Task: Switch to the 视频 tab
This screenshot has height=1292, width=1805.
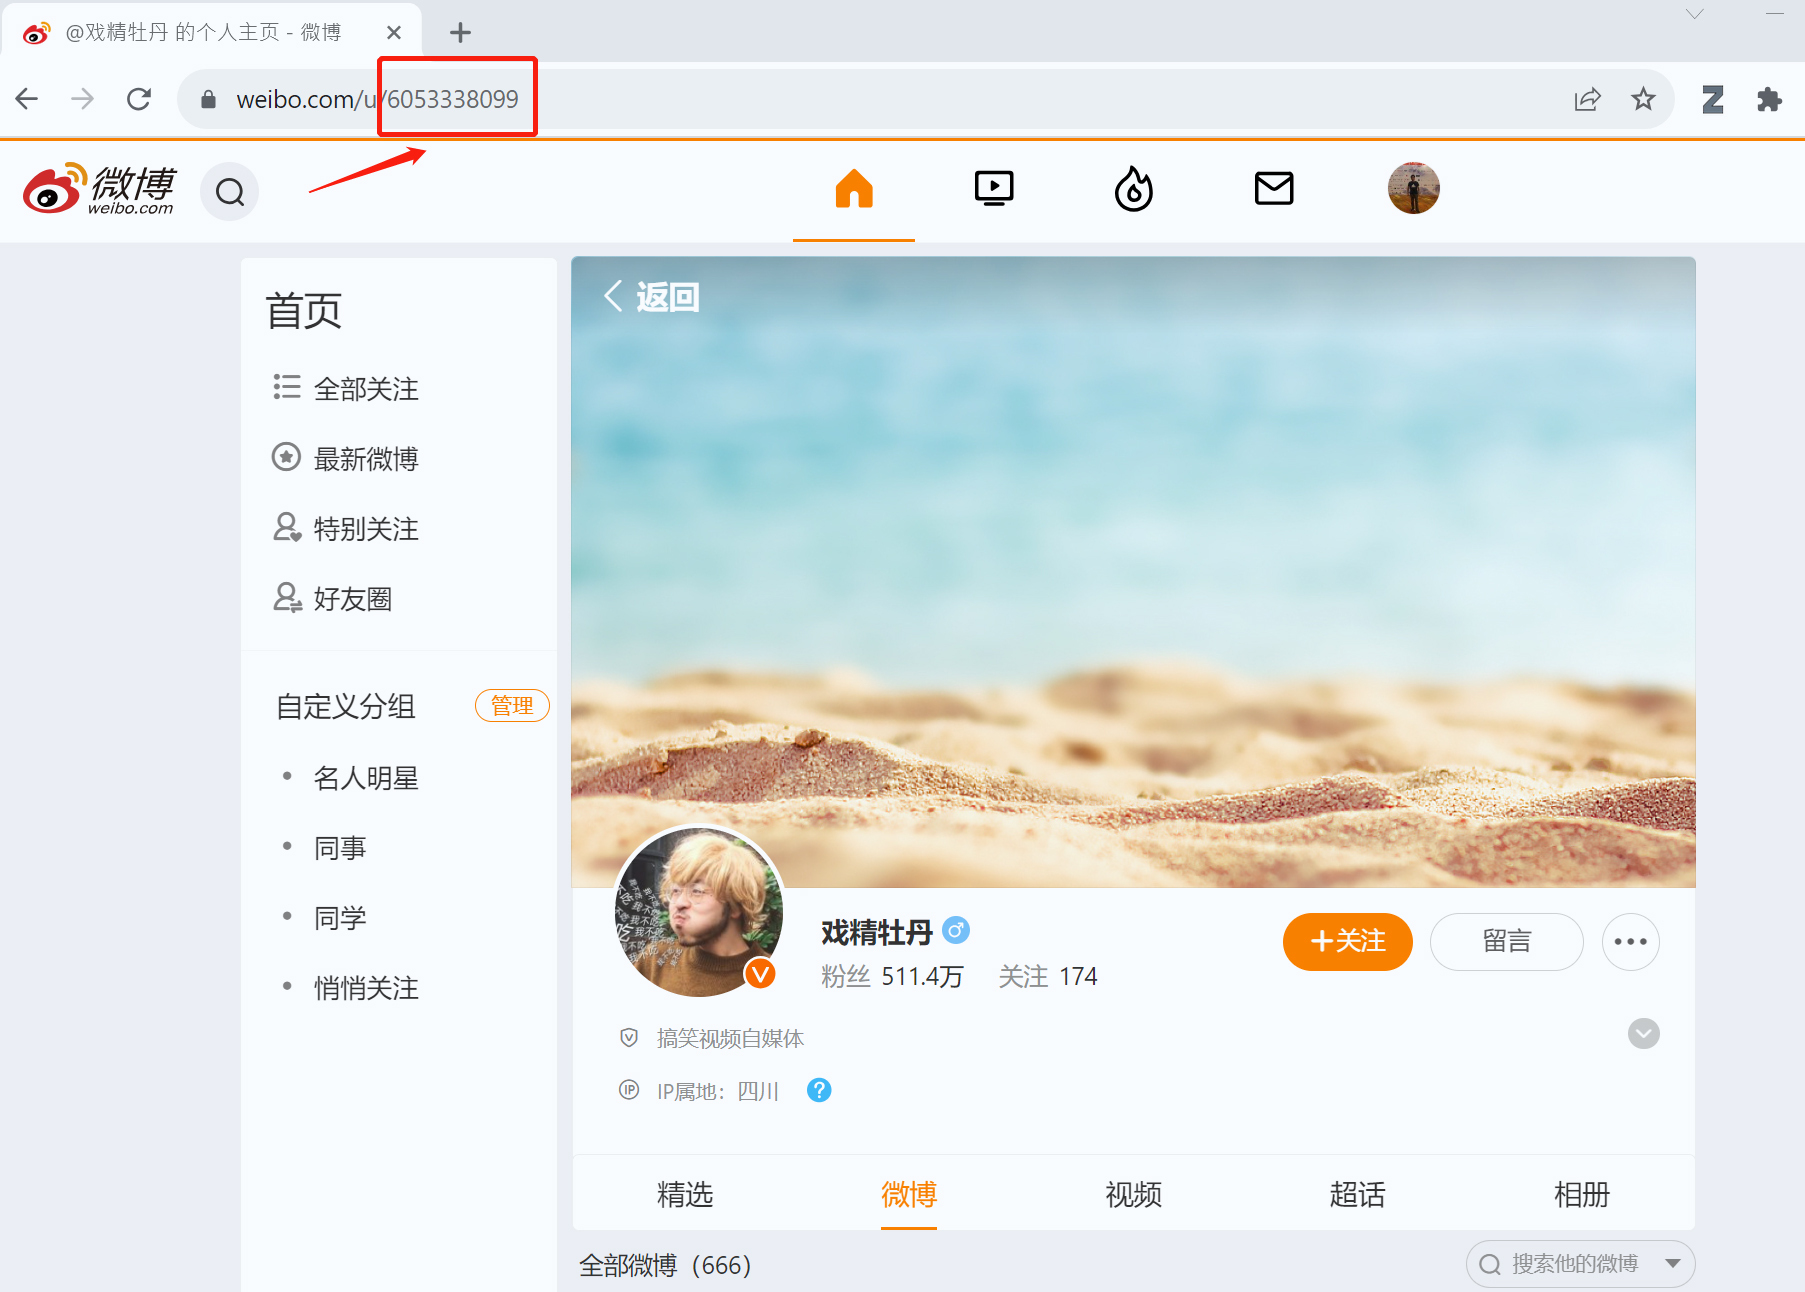Action: coord(1133,1194)
